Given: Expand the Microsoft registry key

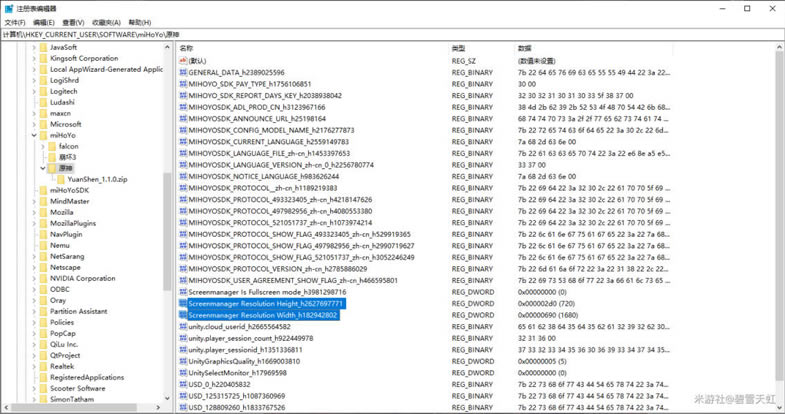Looking at the screenshot, I should click(34, 124).
